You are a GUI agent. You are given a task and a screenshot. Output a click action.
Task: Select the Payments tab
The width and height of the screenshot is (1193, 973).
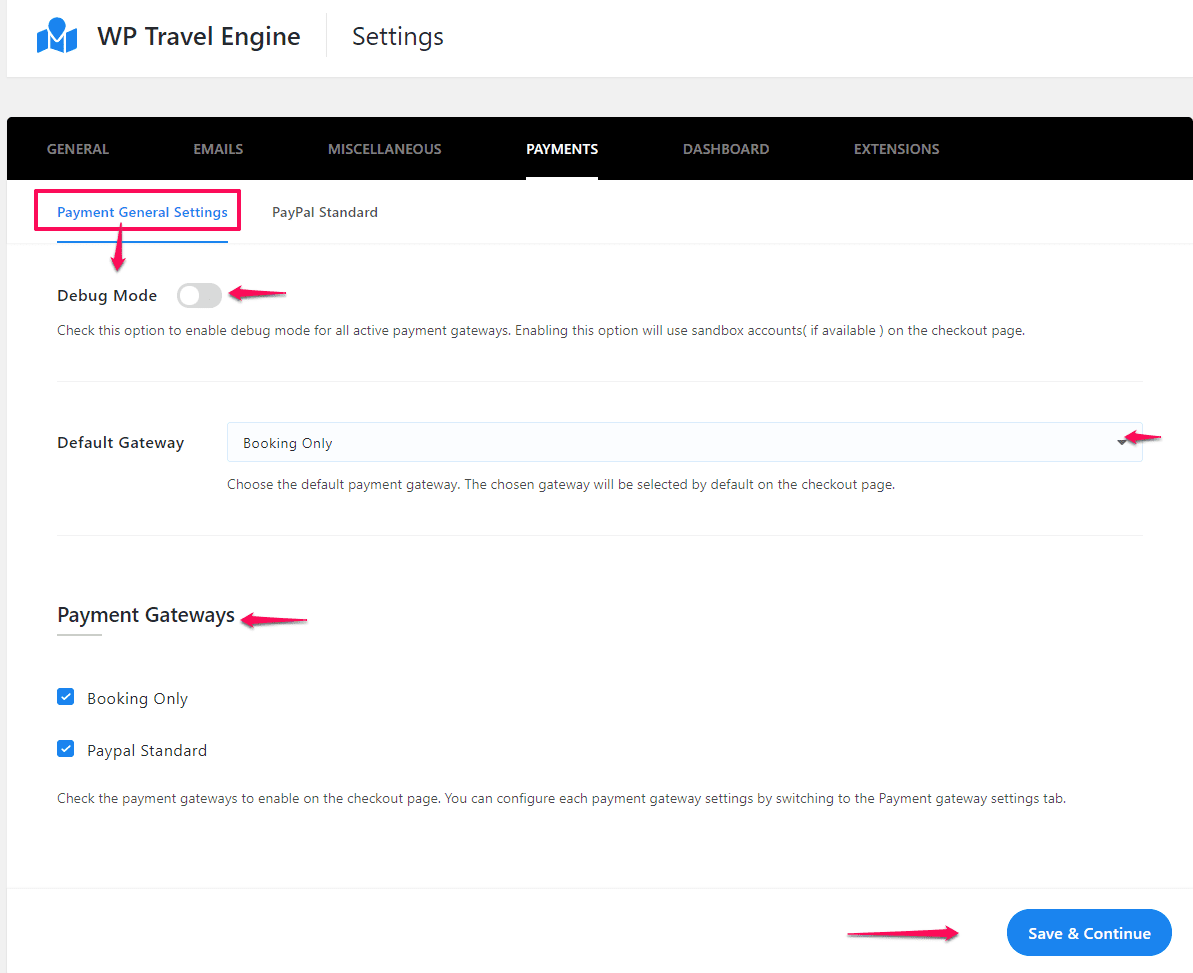pyautogui.click(x=562, y=149)
